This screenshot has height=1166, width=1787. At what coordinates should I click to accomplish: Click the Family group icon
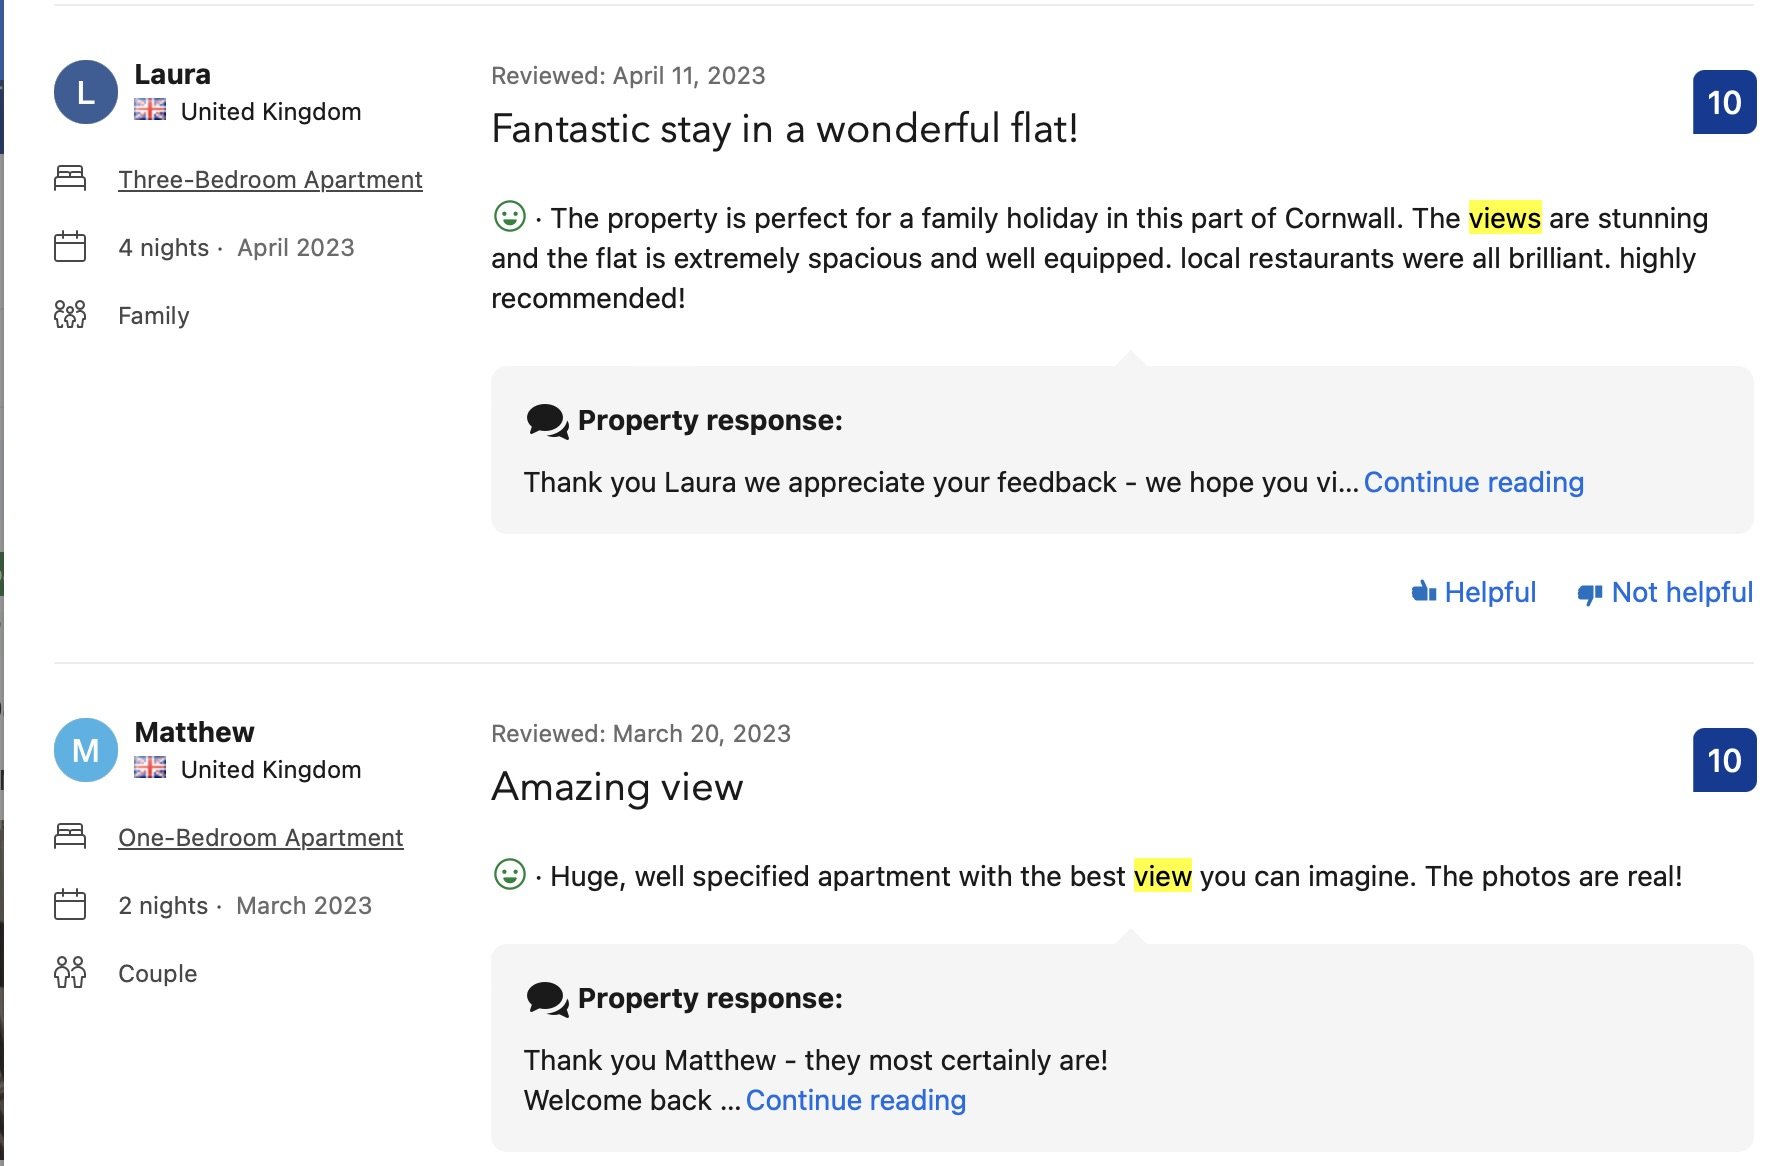(70, 315)
